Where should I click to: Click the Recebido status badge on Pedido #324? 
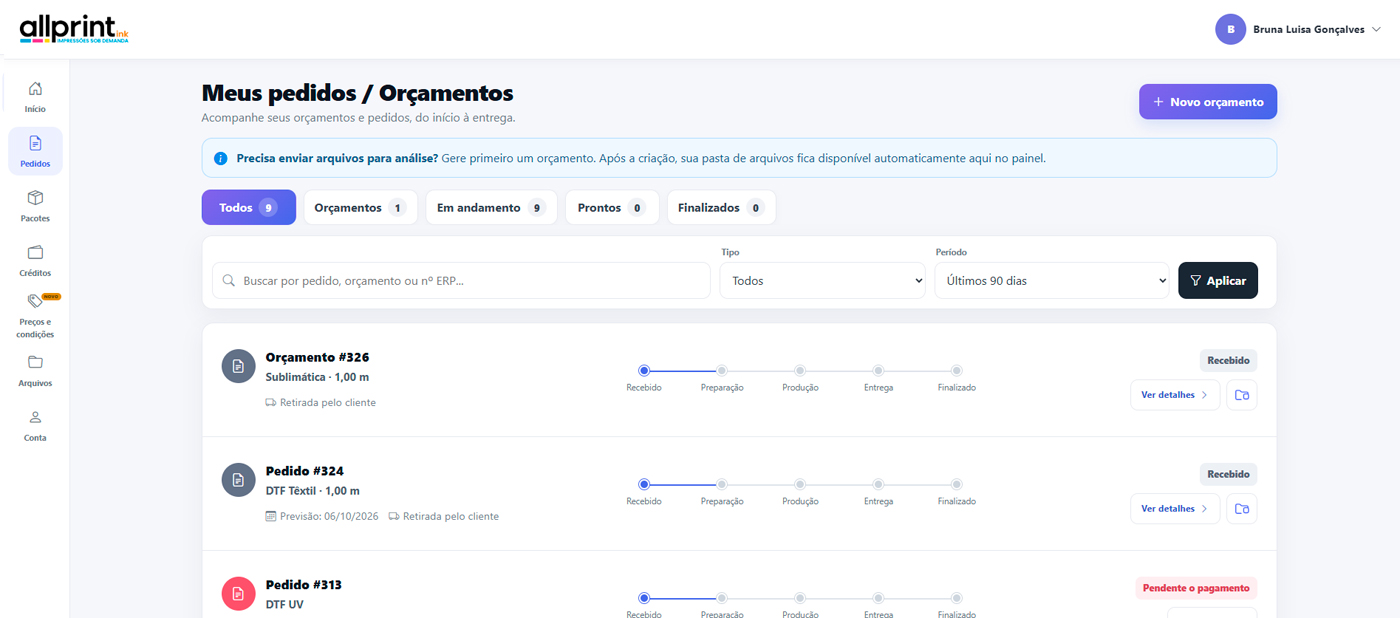(1228, 475)
